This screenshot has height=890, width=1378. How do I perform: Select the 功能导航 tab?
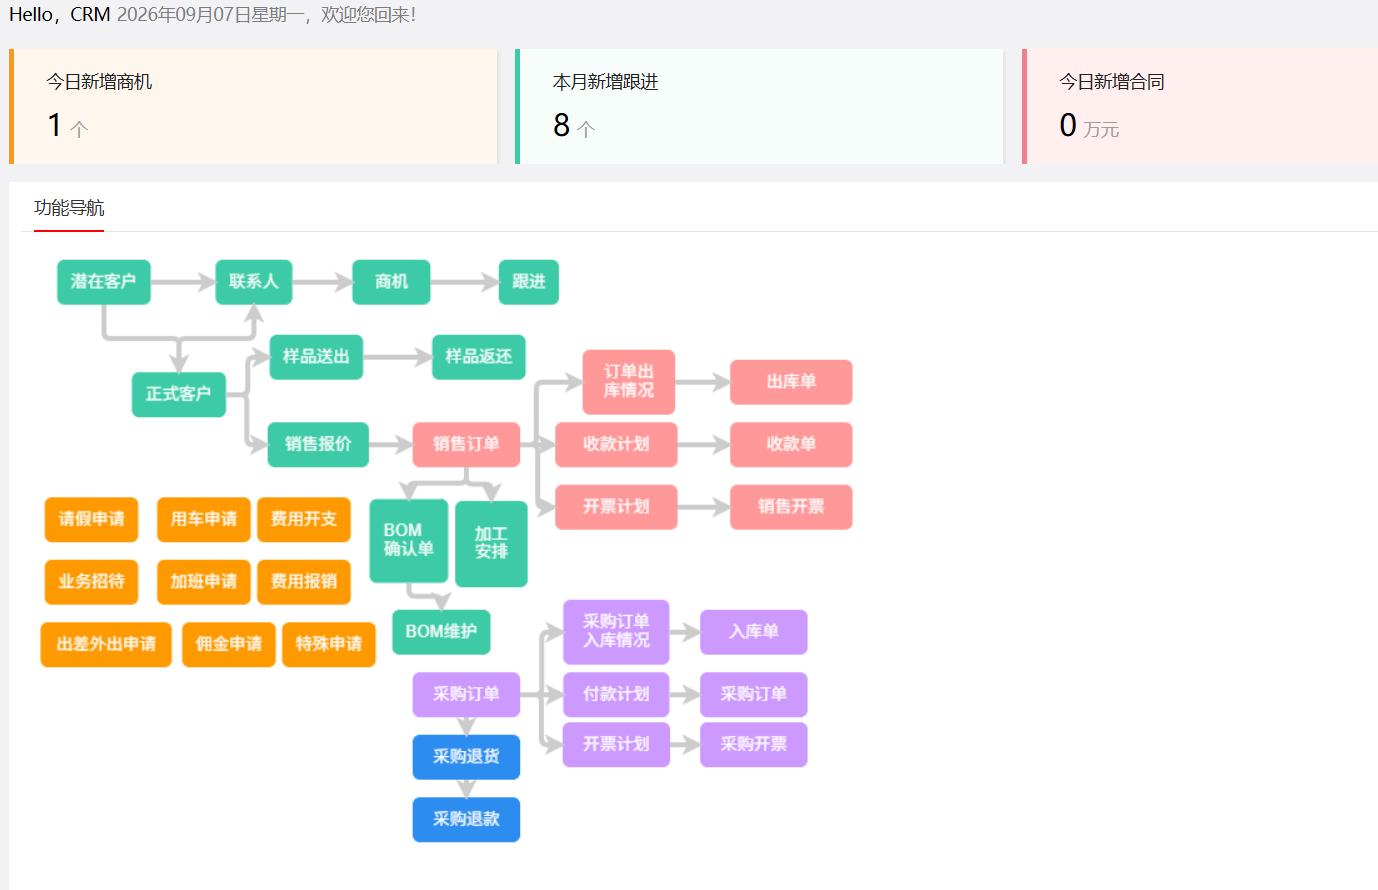click(x=69, y=208)
